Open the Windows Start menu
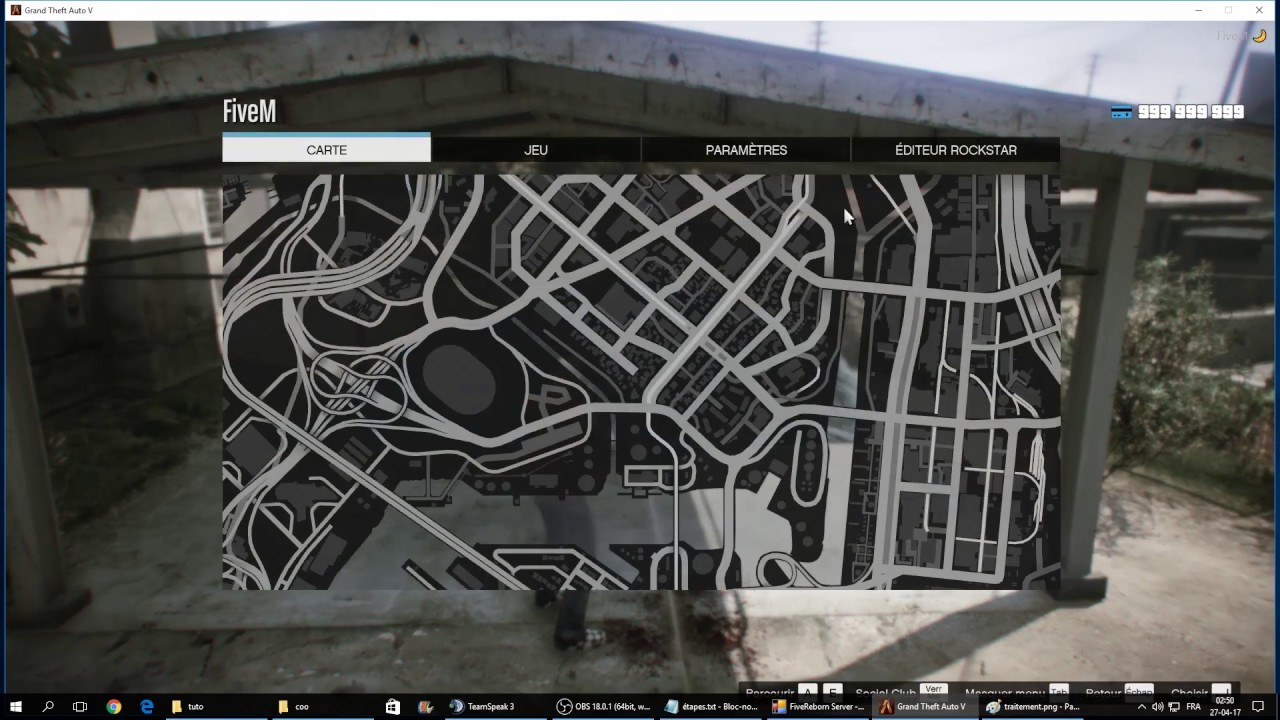1280x720 pixels. [x=16, y=706]
